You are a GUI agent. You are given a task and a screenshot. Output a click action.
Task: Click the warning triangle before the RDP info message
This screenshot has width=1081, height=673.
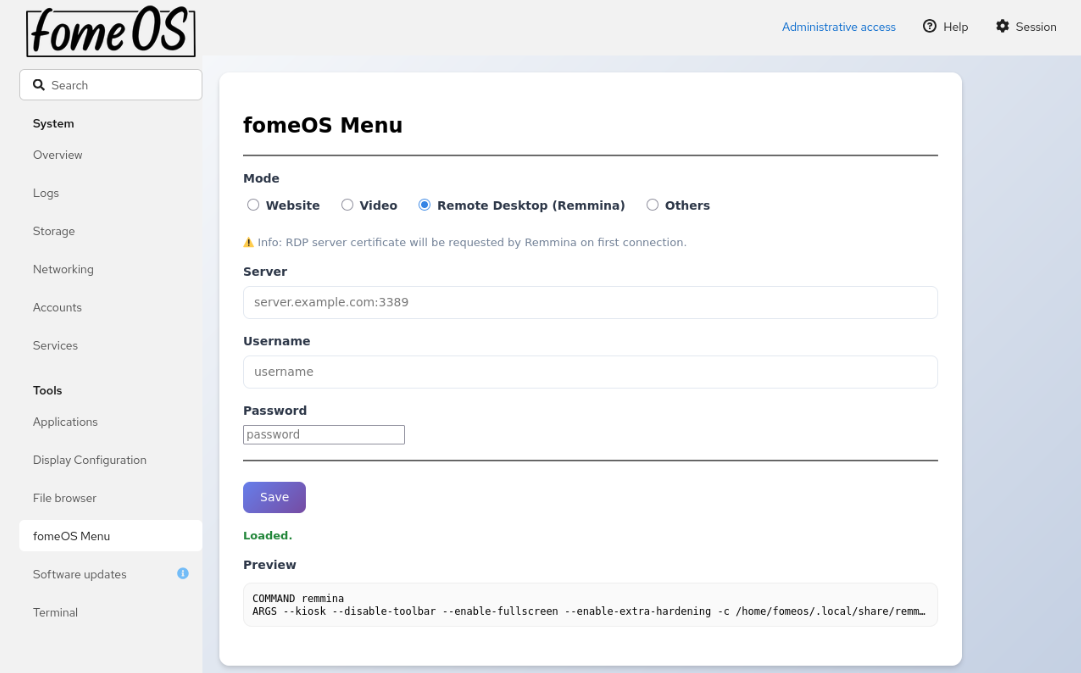coord(248,242)
